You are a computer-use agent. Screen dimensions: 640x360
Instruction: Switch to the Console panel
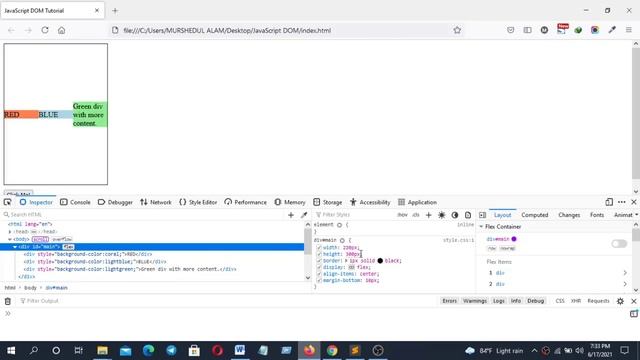(75, 202)
